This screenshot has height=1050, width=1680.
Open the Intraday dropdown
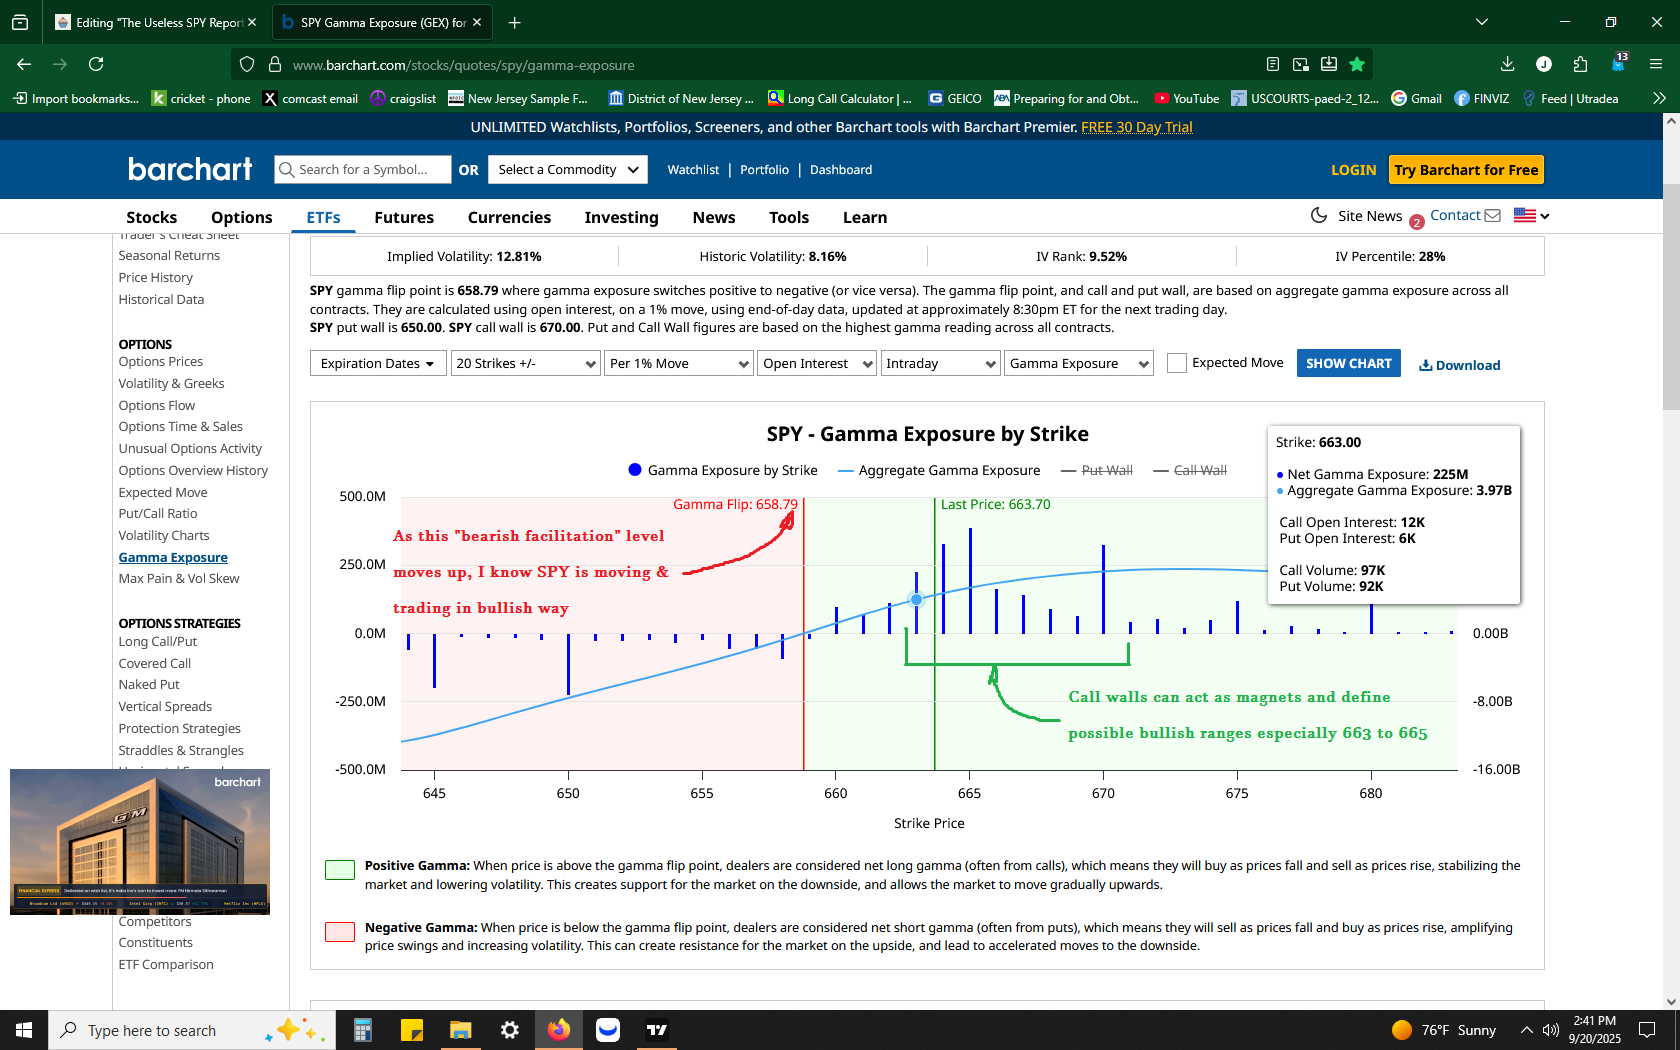coord(941,363)
